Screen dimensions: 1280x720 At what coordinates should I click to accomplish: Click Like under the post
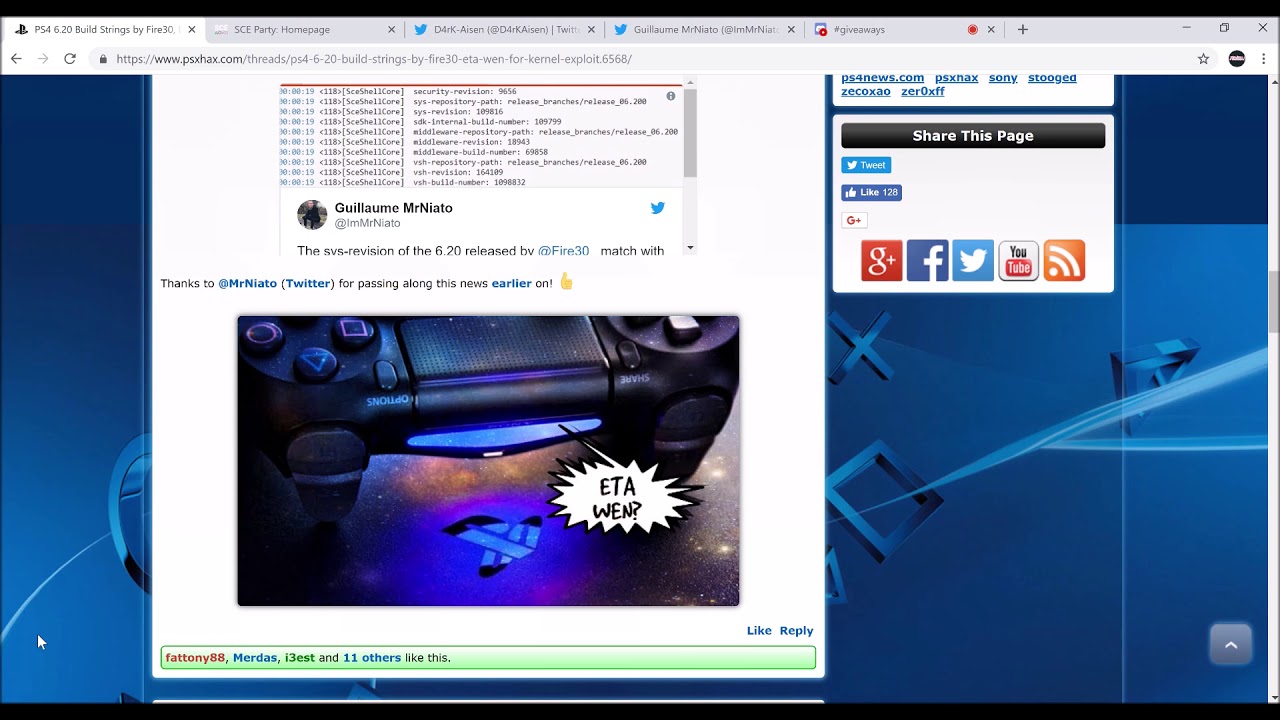[759, 630]
